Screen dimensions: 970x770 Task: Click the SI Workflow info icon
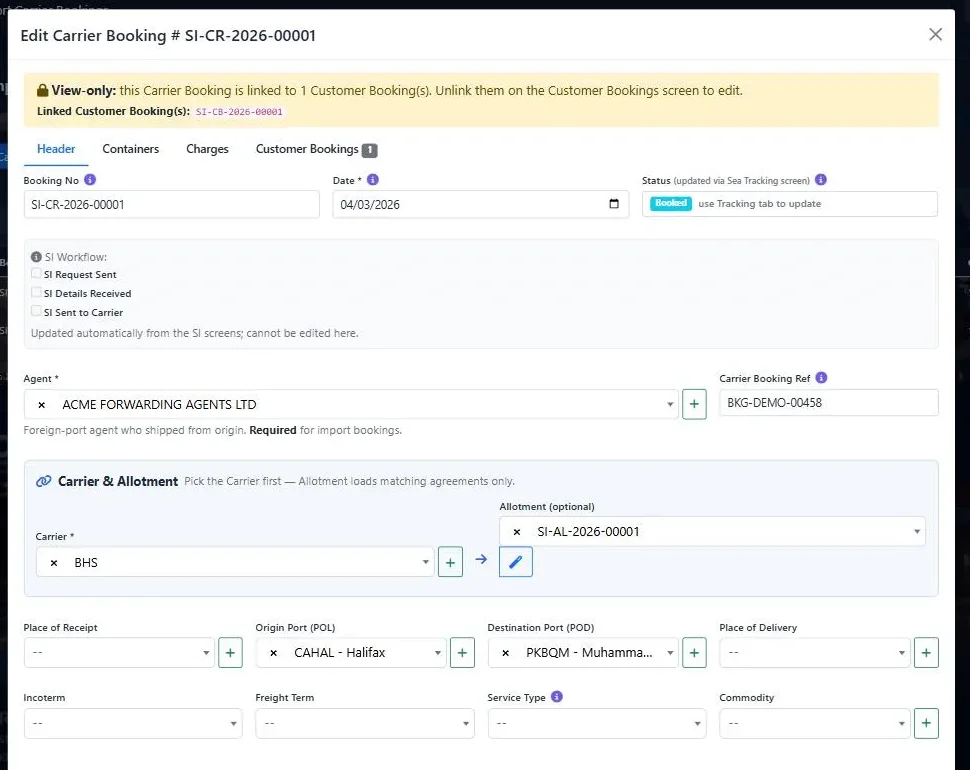tap(36, 257)
